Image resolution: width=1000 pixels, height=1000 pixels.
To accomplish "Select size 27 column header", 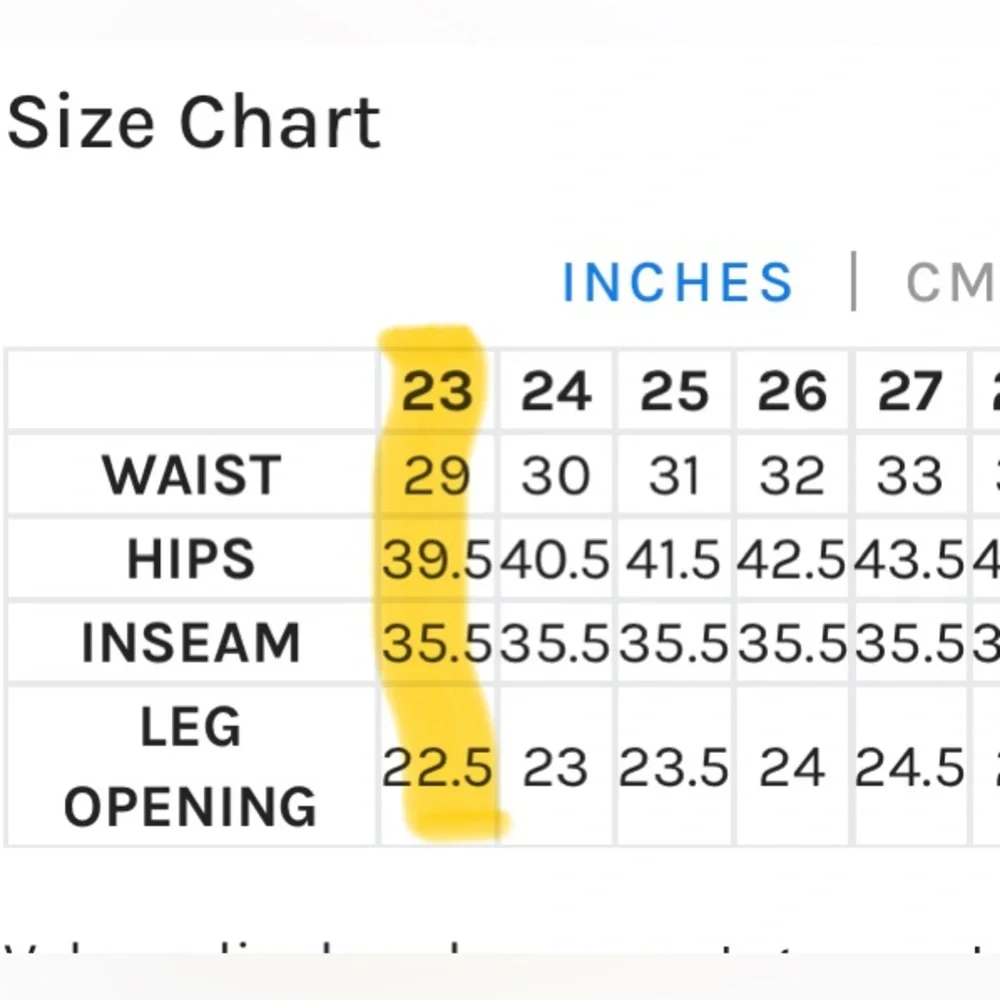I will point(910,391).
